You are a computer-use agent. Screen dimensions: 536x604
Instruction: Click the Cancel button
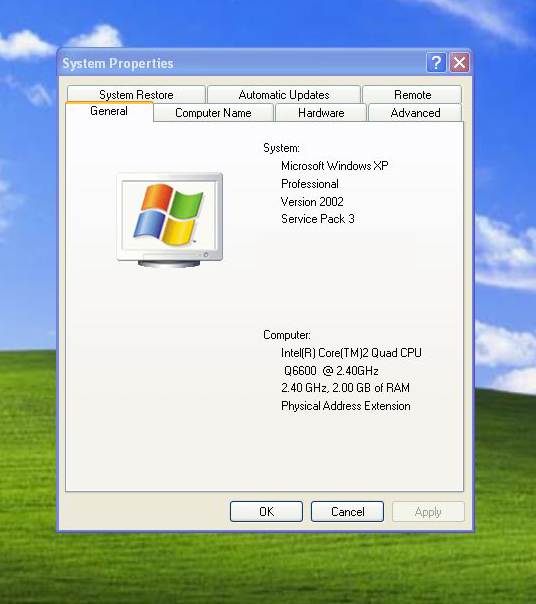click(x=348, y=512)
